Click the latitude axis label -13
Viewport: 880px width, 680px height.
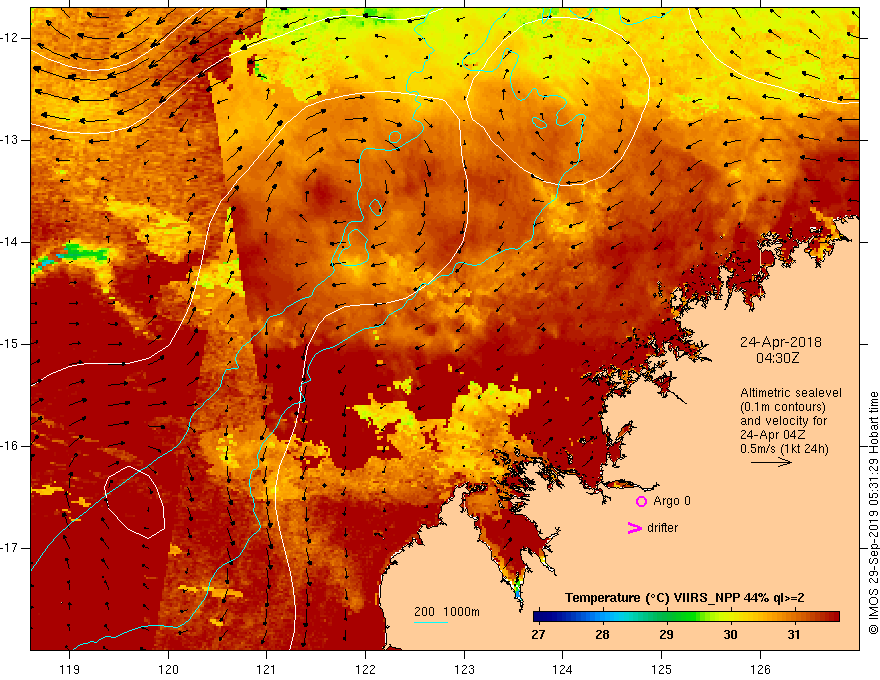click(x=11, y=140)
